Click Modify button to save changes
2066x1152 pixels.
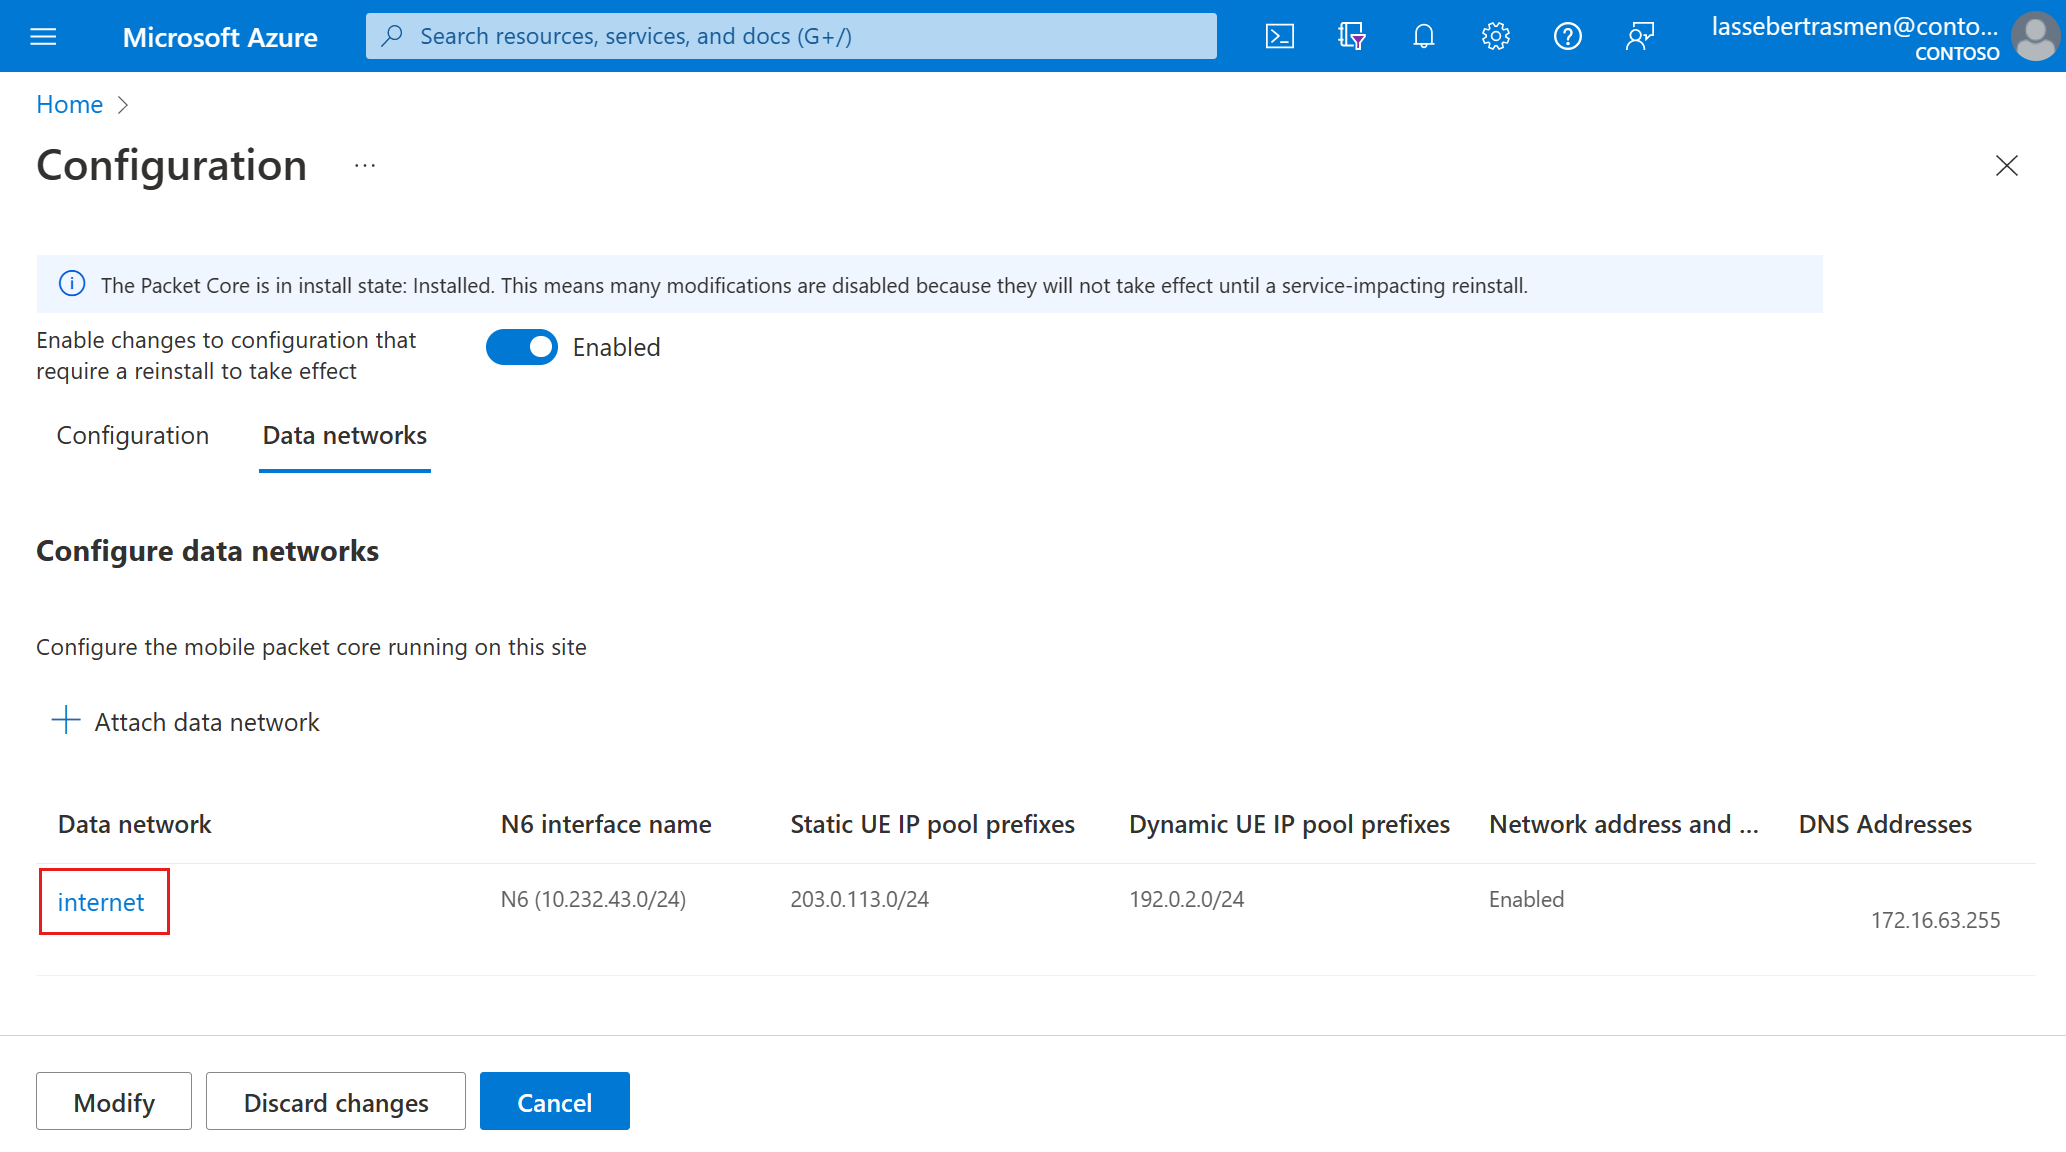pos(112,1101)
